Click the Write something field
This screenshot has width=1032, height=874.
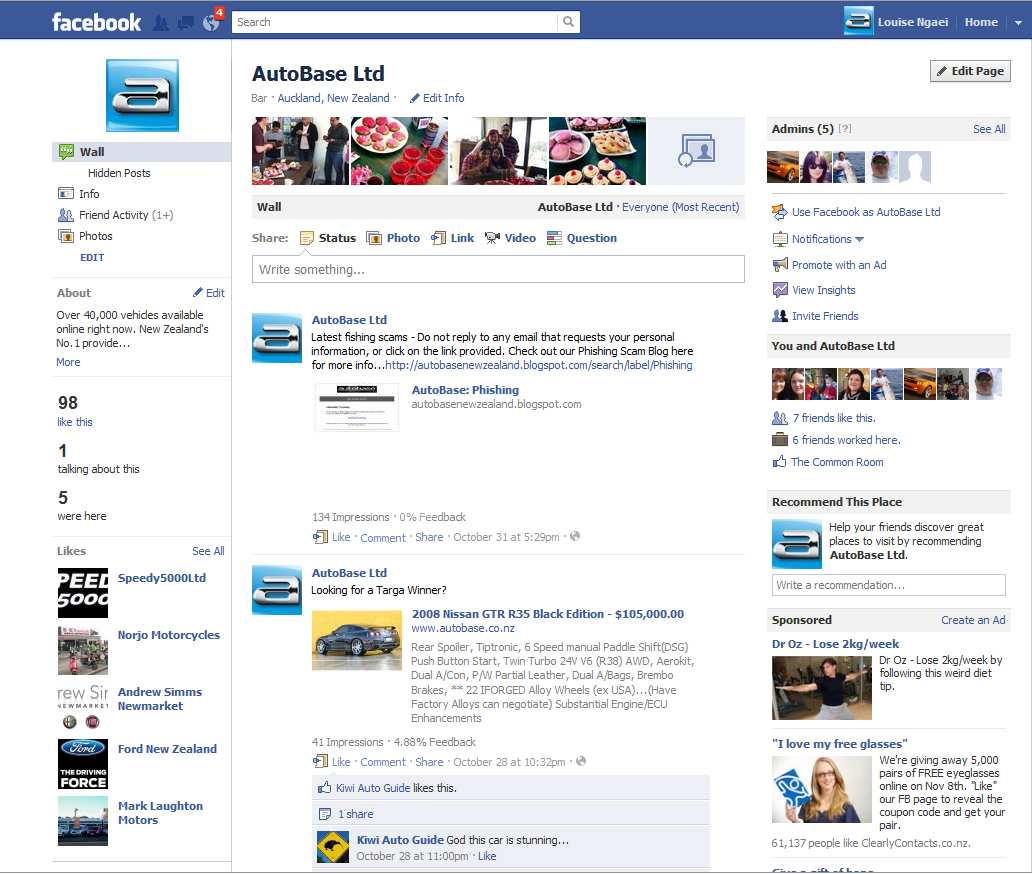pos(498,269)
